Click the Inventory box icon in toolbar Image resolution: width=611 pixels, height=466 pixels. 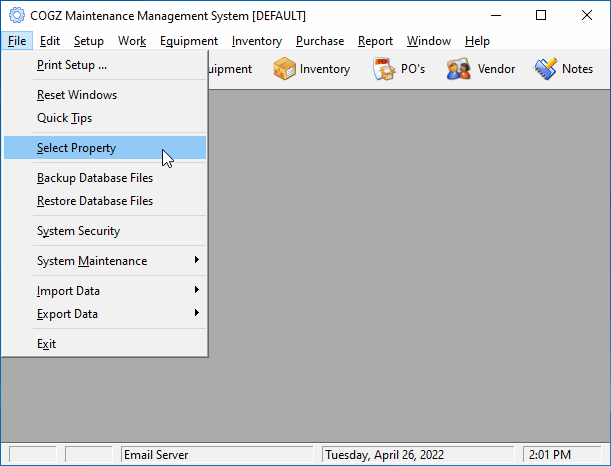(x=284, y=69)
